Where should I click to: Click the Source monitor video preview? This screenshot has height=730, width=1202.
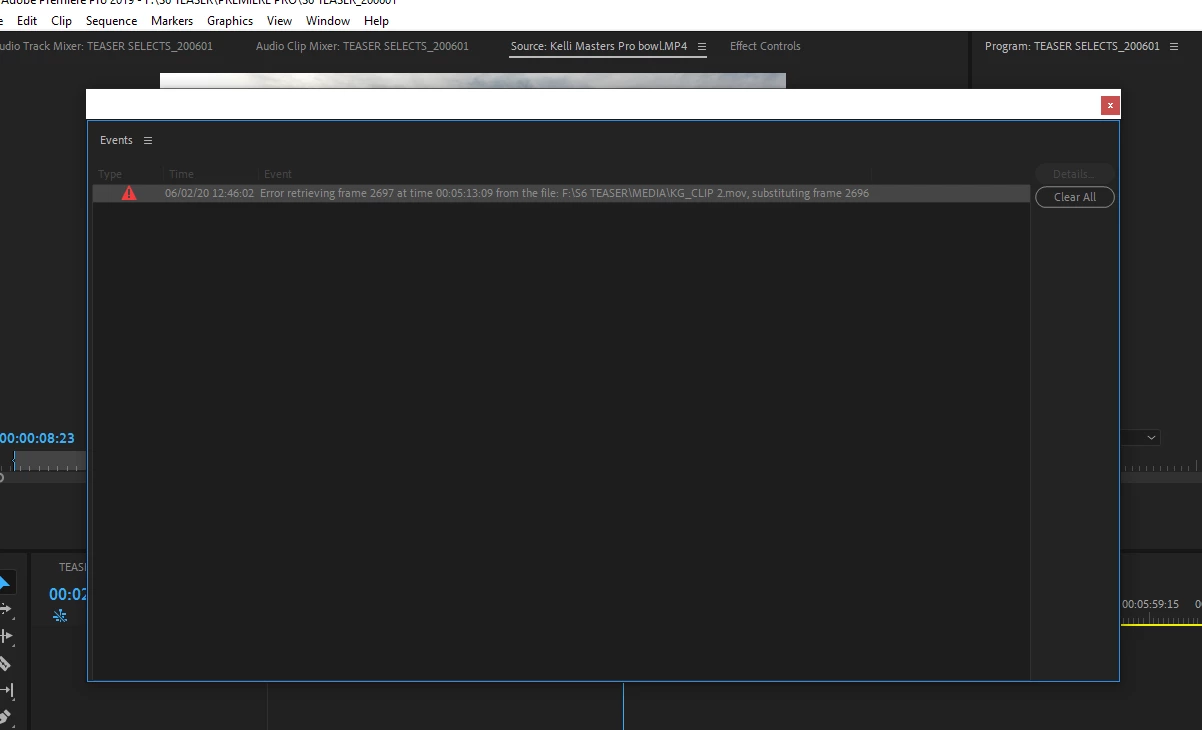[473, 81]
